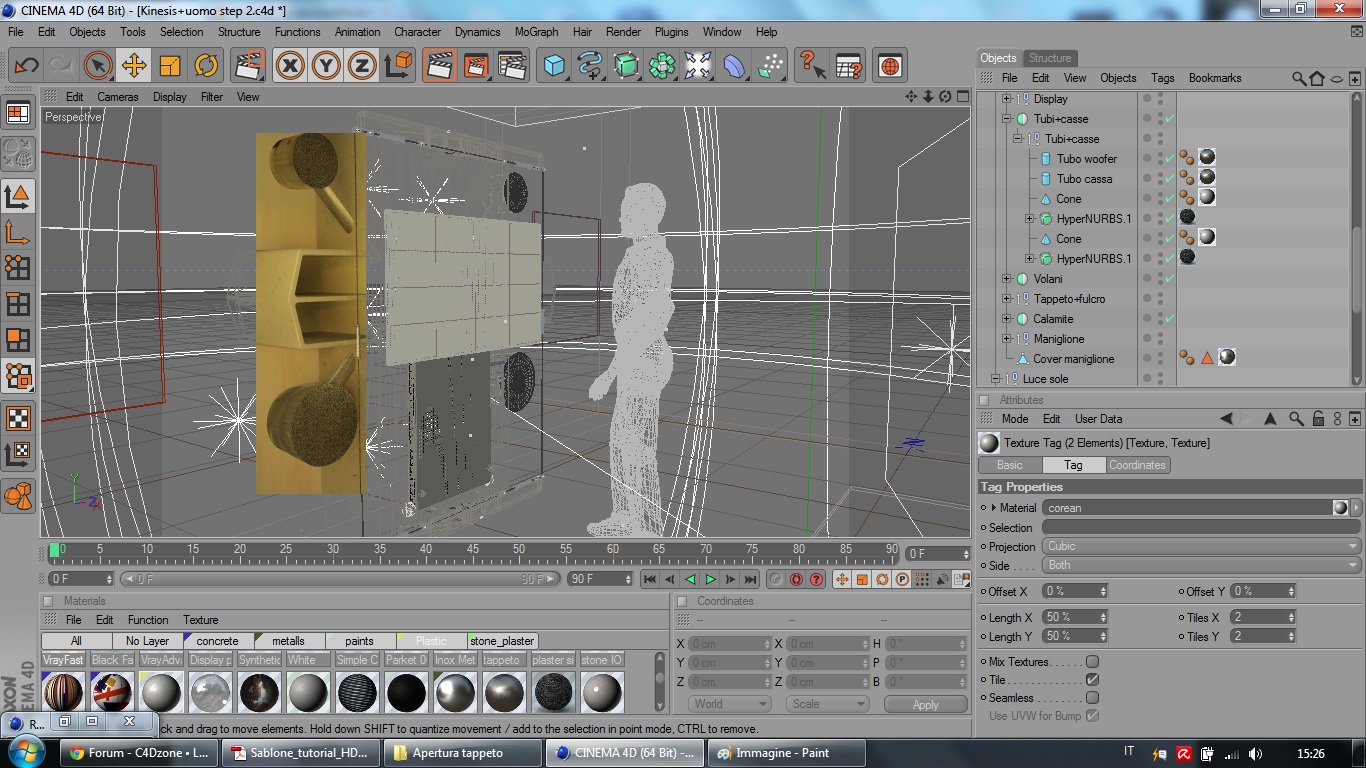Play the animation forwards

click(711, 579)
